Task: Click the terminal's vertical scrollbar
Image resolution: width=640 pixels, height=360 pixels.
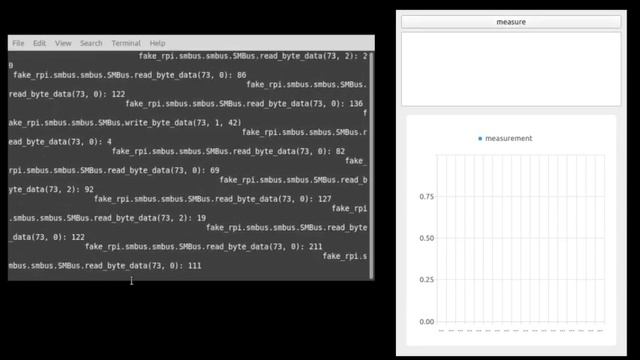Action: click(371, 165)
